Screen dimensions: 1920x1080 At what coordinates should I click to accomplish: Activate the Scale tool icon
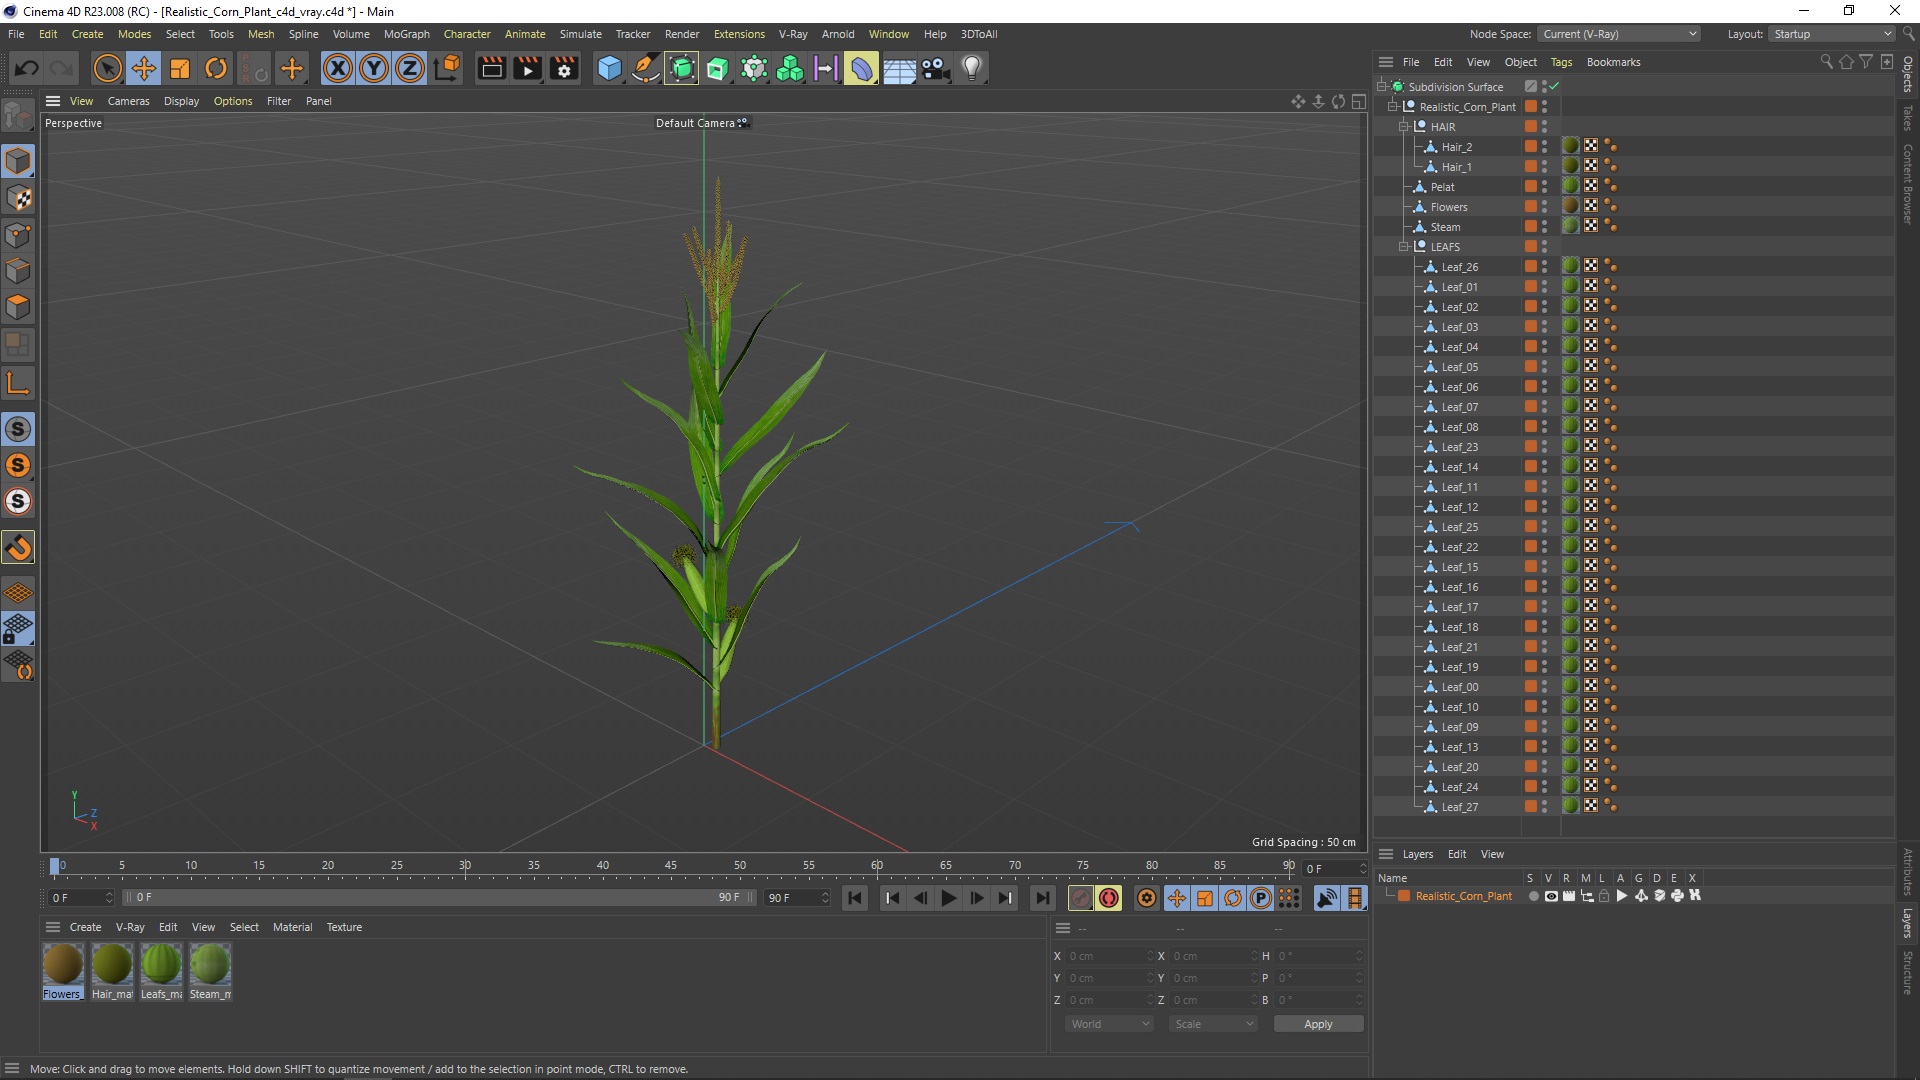pos(180,68)
